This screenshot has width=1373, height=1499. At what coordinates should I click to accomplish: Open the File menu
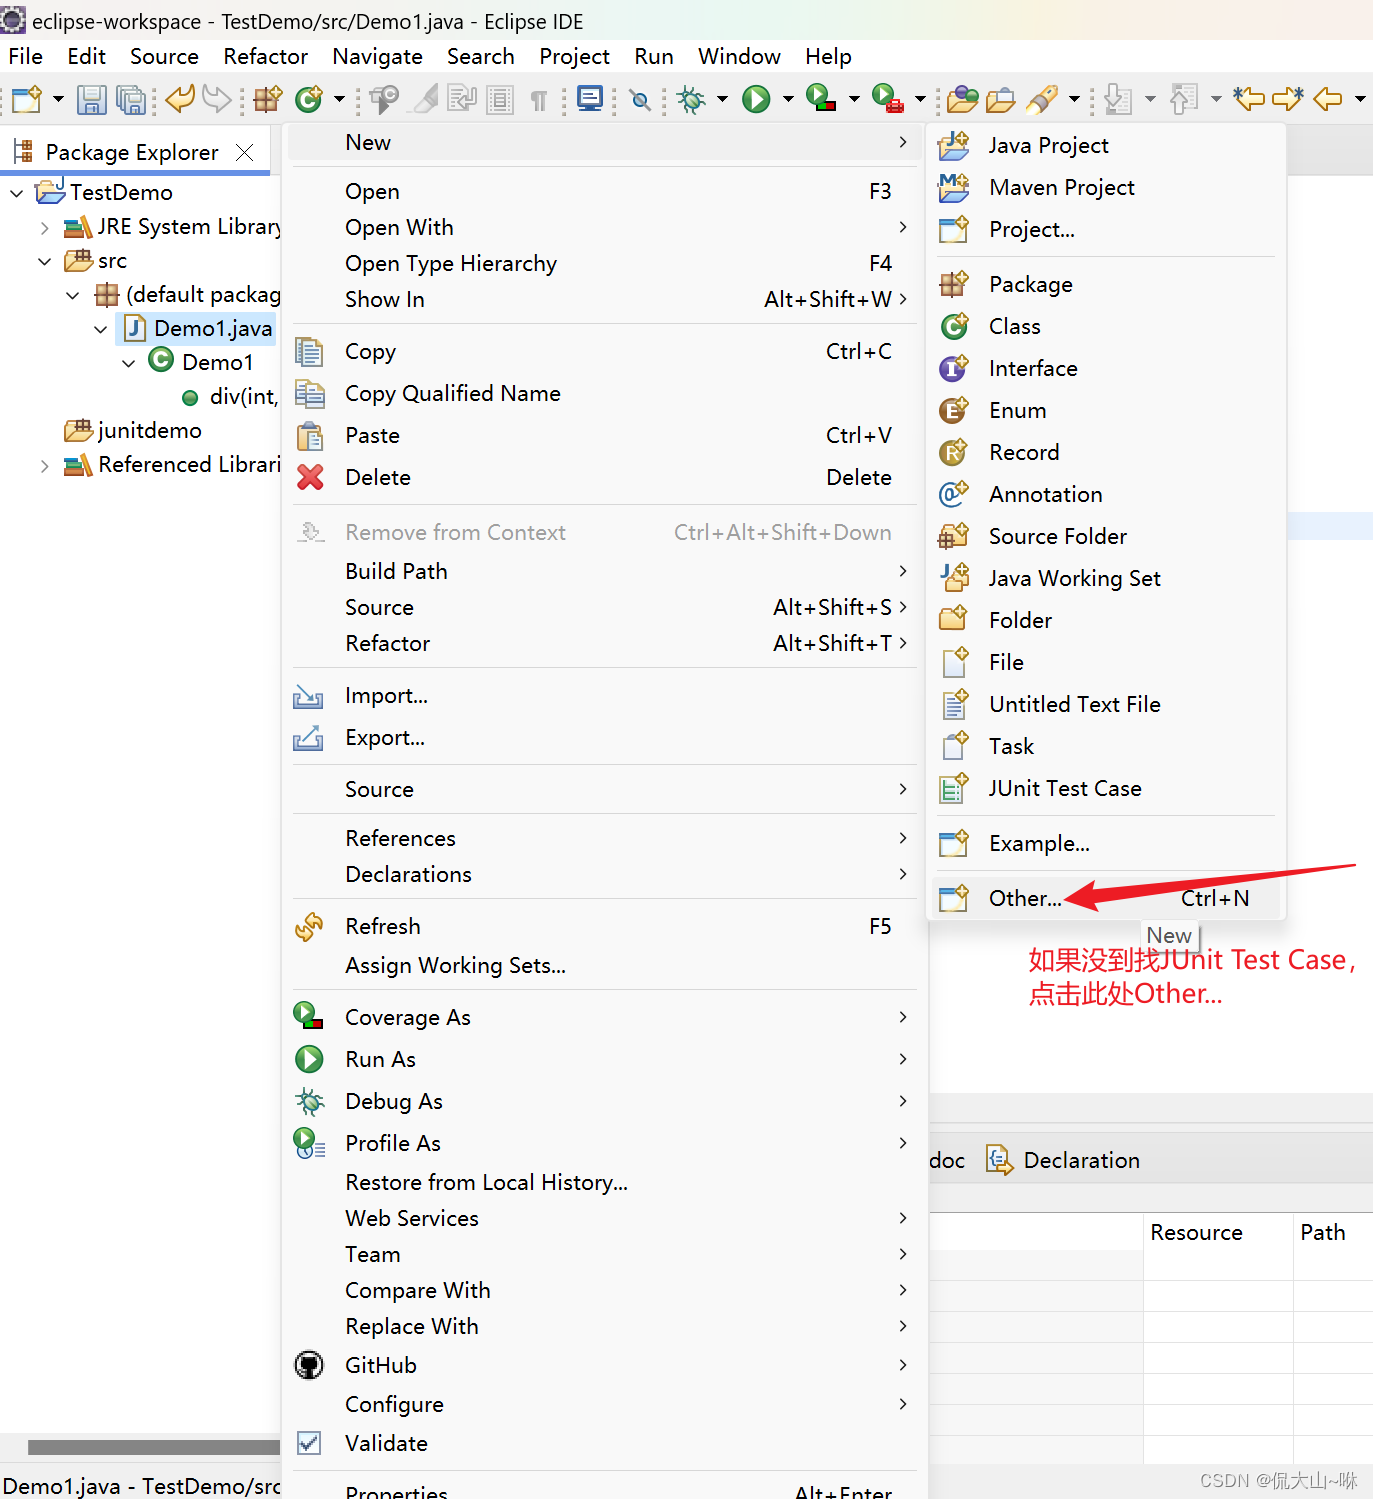coord(25,57)
